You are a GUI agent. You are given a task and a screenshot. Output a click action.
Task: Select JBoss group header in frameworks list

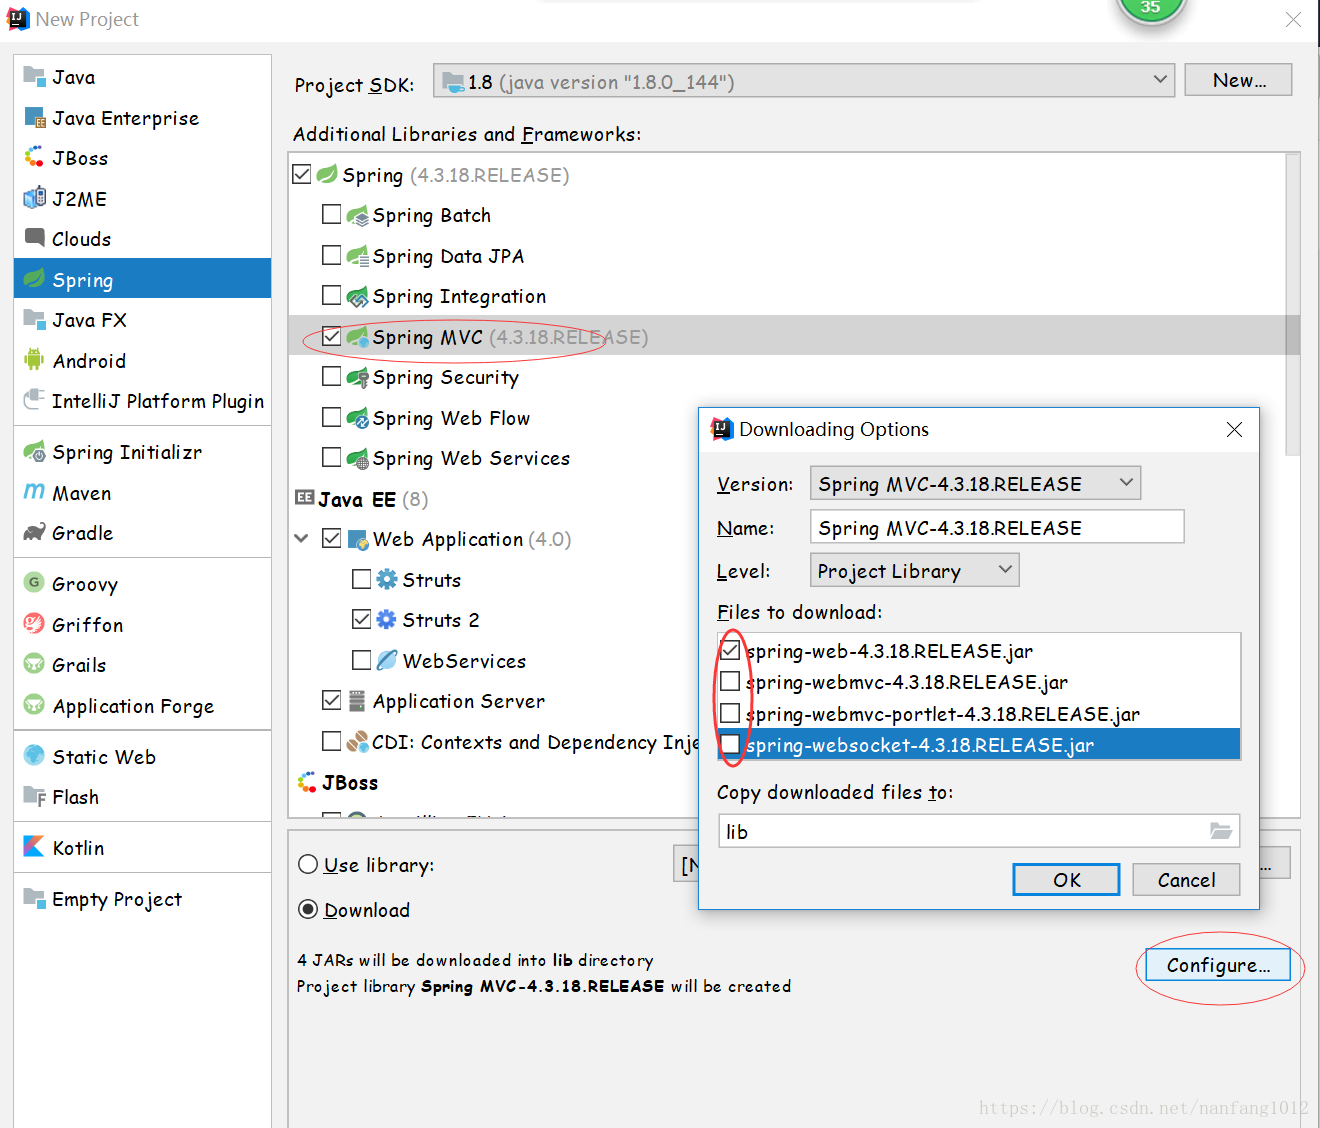tap(338, 782)
